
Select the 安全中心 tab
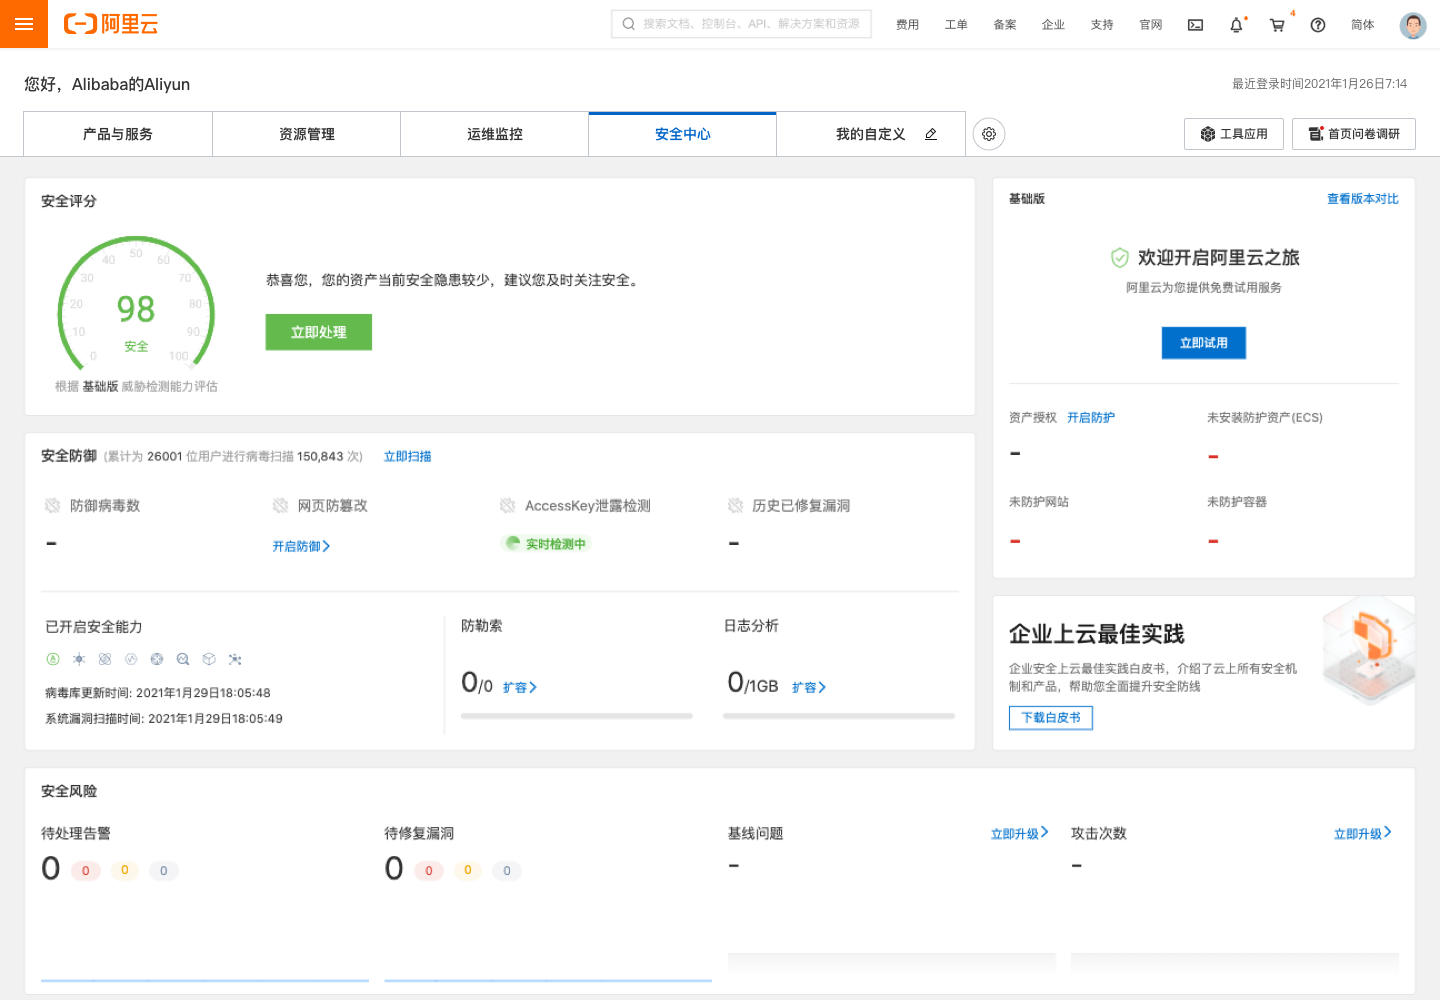pos(683,134)
